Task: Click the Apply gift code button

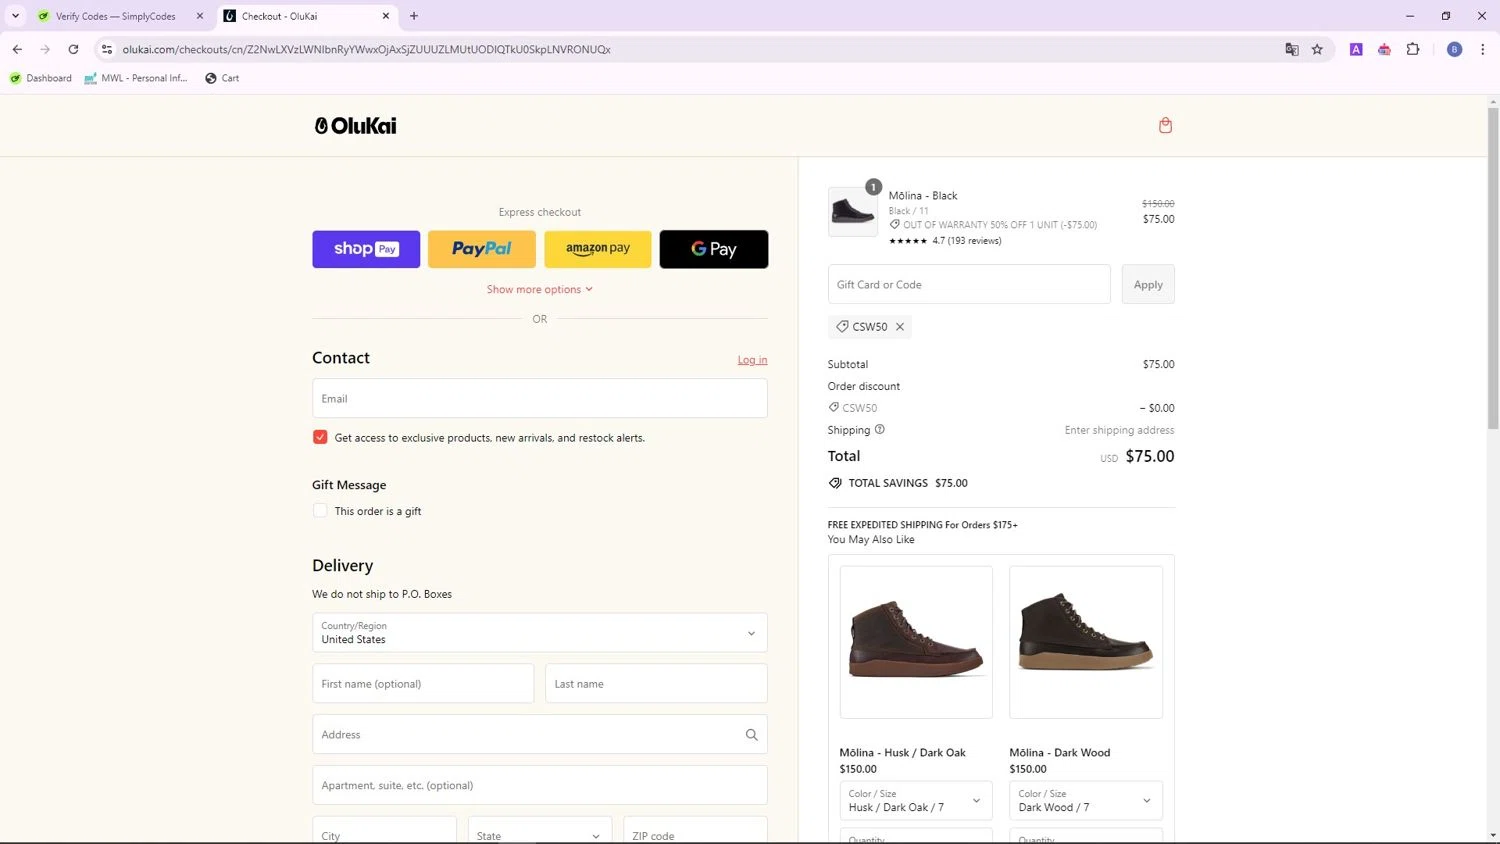Action: [x=1148, y=284]
